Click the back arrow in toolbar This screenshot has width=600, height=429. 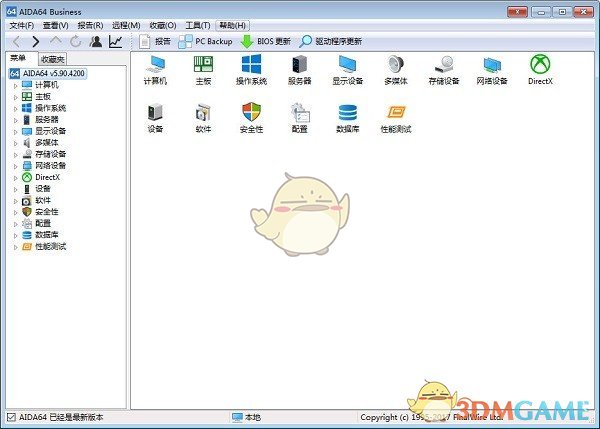click(x=16, y=41)
